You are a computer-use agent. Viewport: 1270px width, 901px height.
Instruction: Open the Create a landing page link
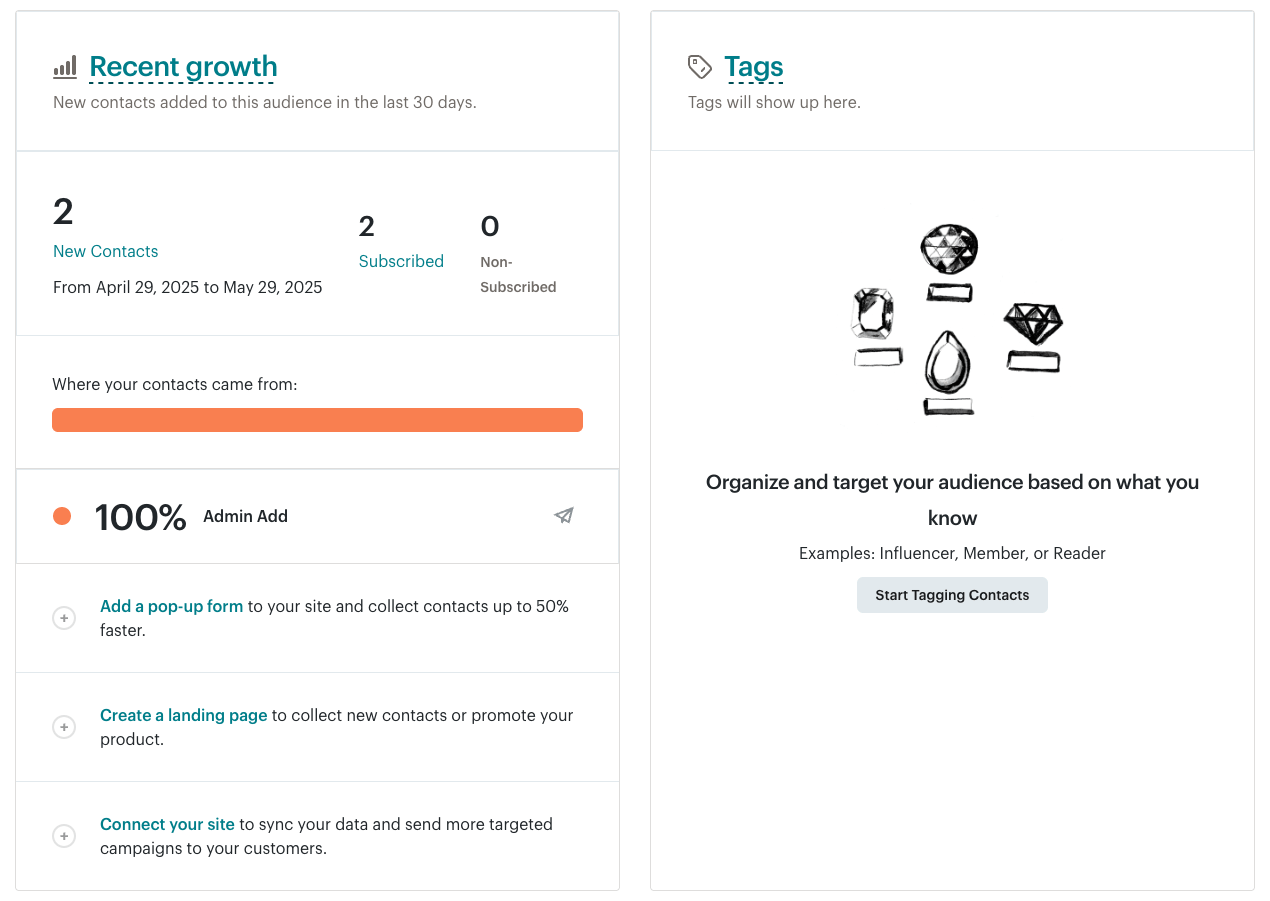point(183,715)
